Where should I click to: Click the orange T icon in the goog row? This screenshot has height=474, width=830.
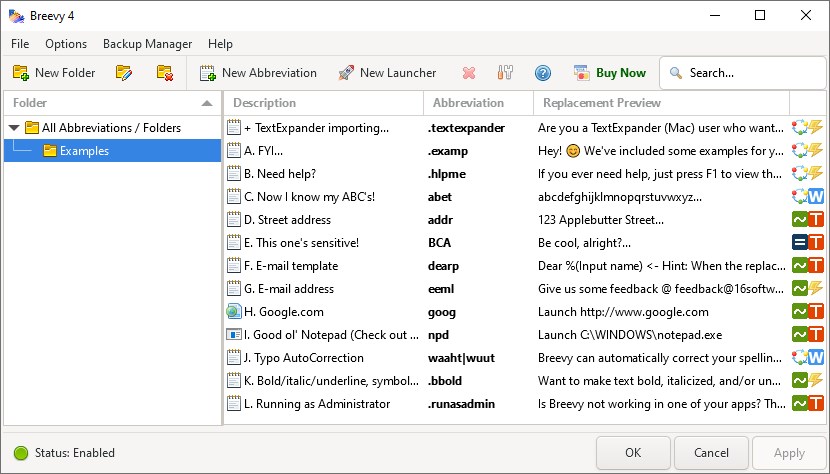[x=816, y=312]
